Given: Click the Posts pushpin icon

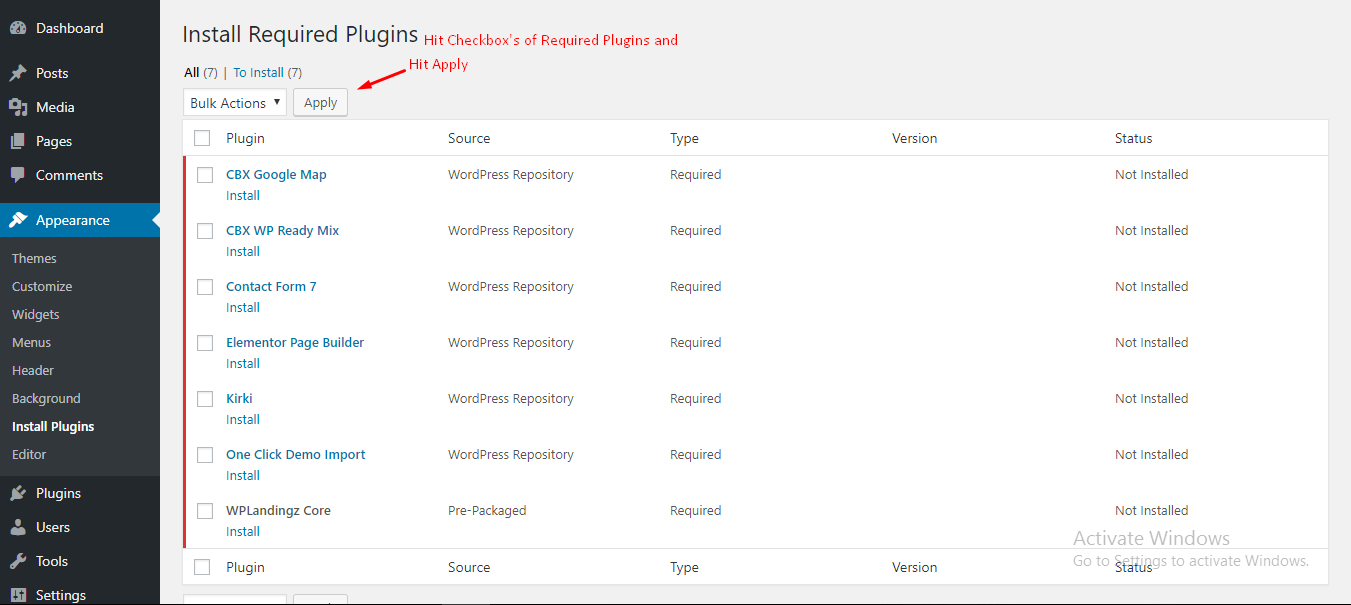Looking at the screenshot, I should [x=18, y=73].
